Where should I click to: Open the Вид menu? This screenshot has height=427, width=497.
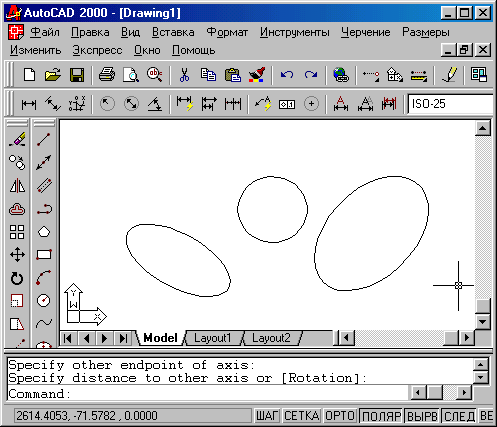coord(130,32)
